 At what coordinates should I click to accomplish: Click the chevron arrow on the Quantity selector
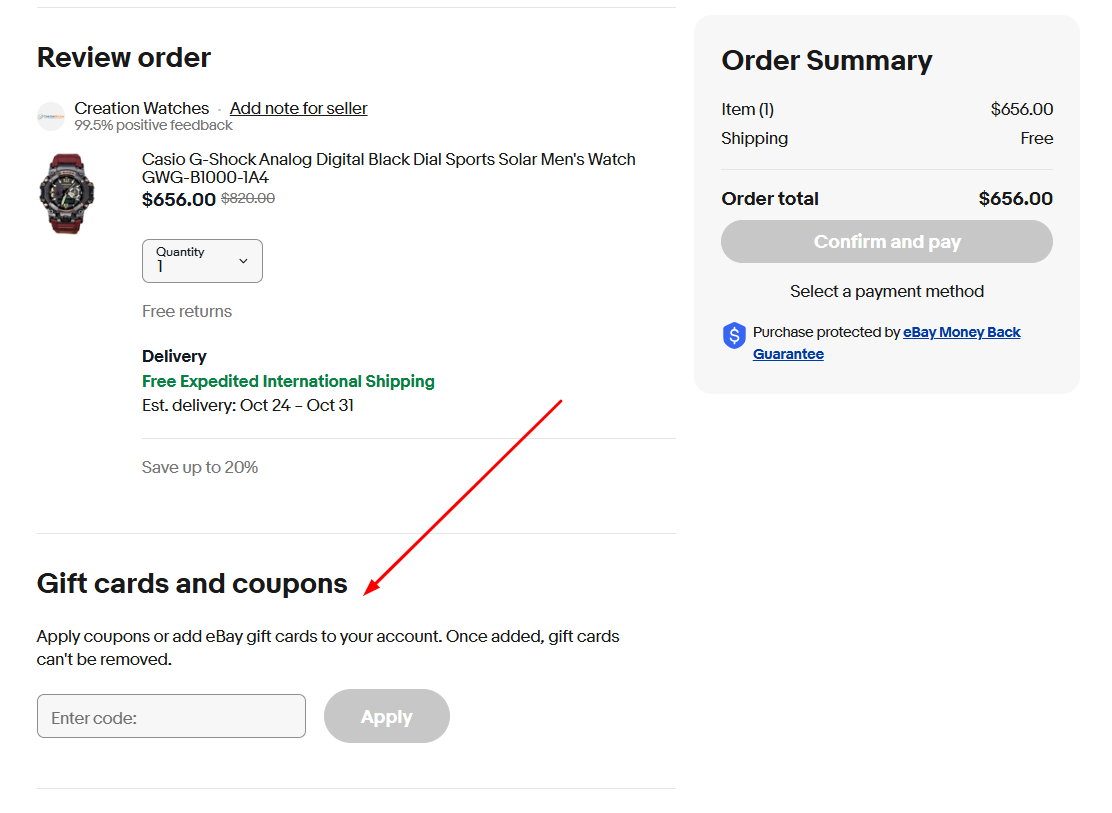click(x=242, y=260)
